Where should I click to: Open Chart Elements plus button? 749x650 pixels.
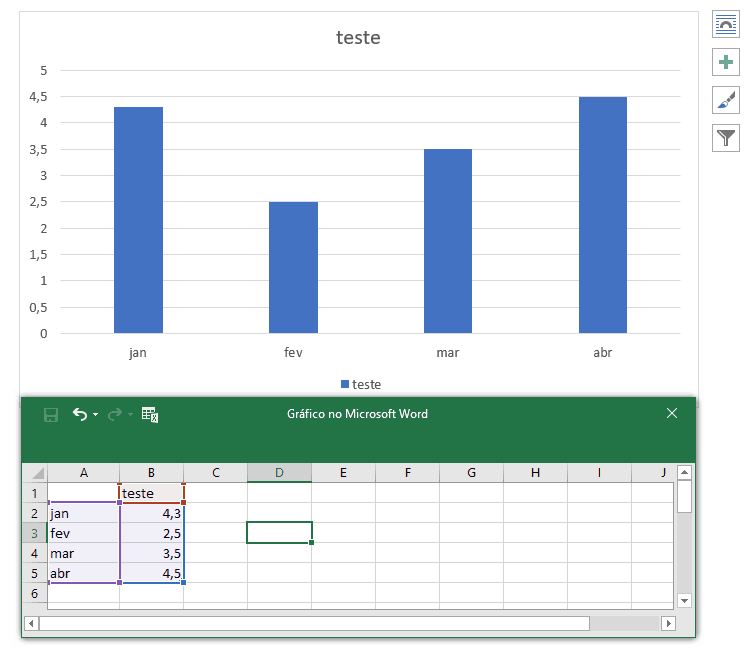coord(725,62)
